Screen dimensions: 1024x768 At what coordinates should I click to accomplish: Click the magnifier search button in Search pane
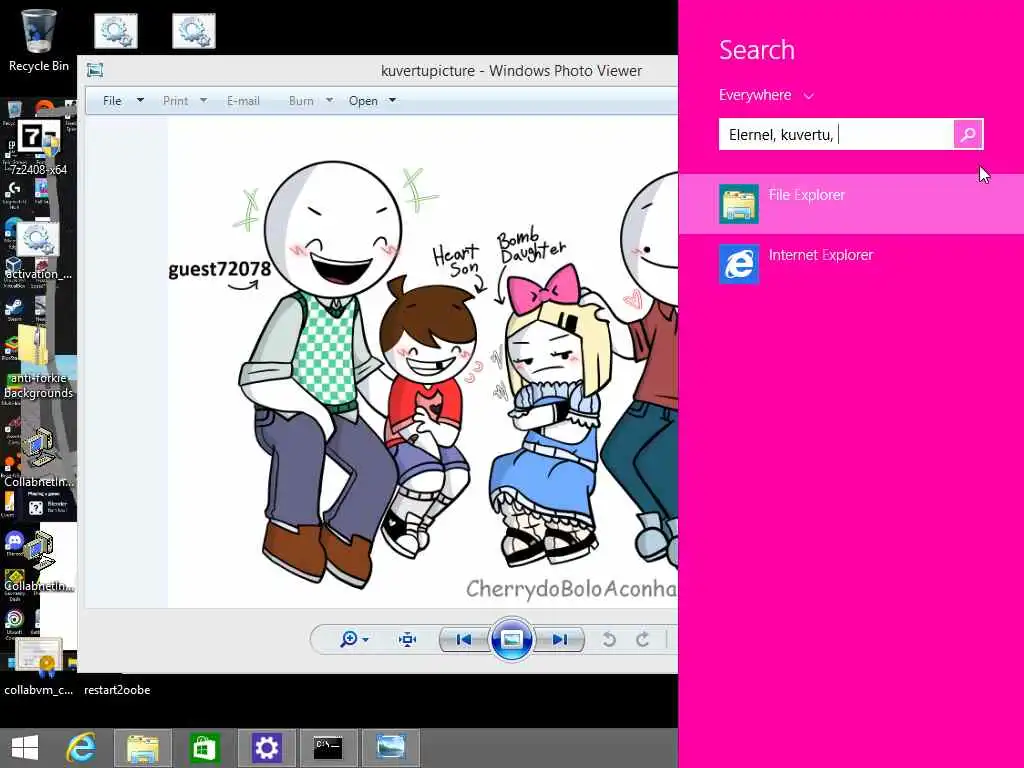click(x=968, y=135)
